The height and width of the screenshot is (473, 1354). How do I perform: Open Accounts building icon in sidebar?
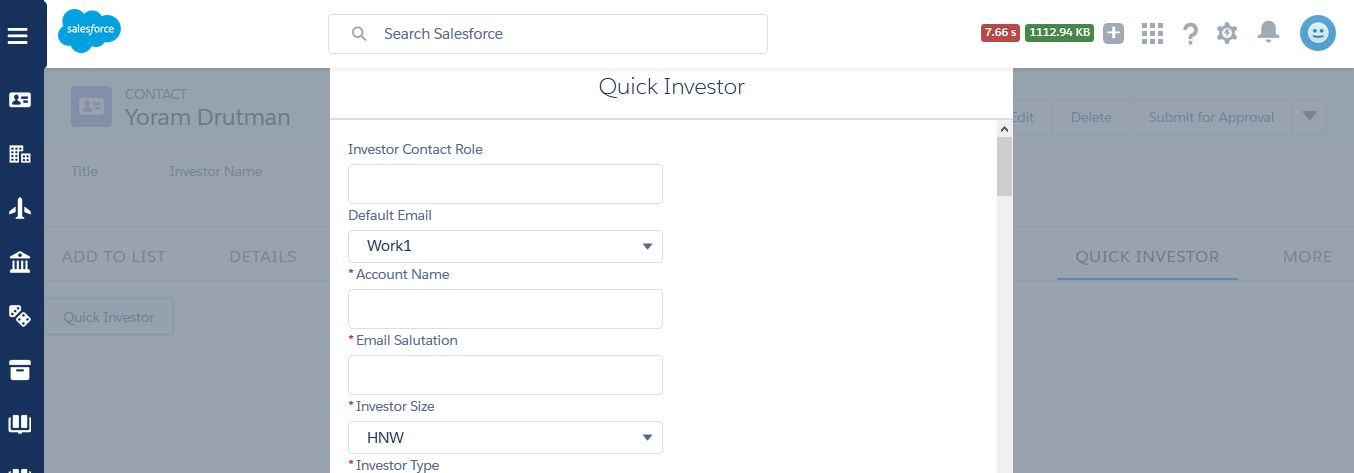tap(20, 154)
